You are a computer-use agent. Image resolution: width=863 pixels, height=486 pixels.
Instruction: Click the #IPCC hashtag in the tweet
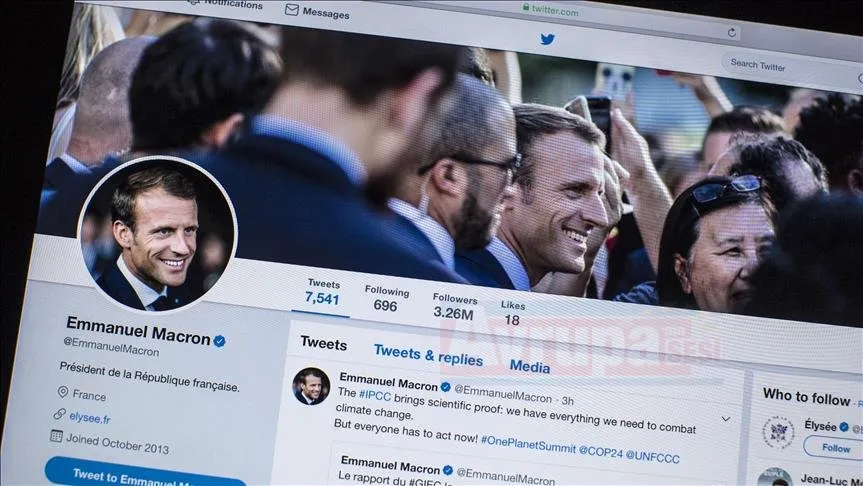tap(375, 395)
